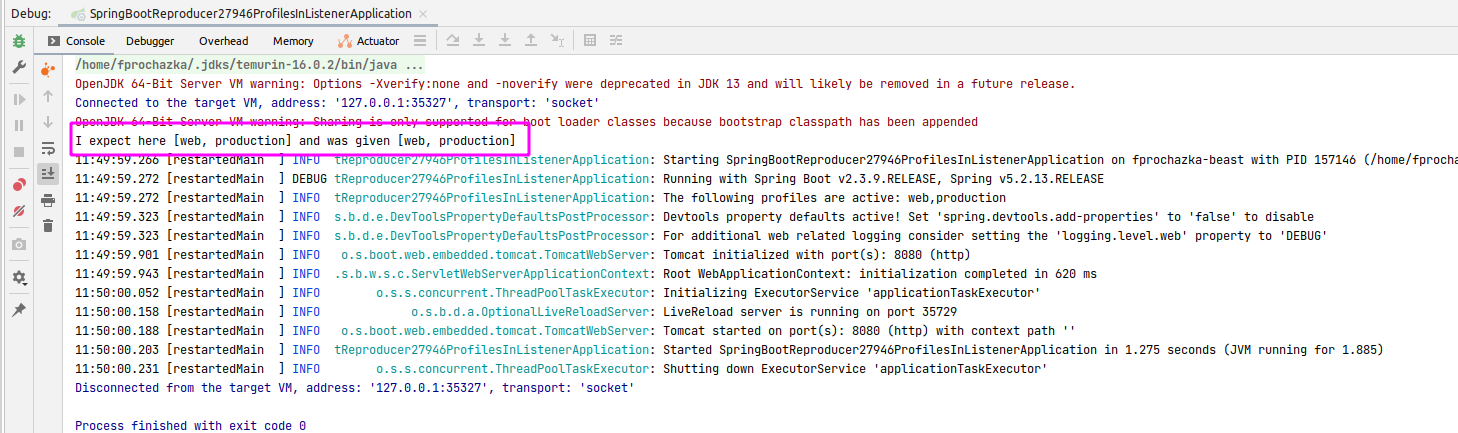Screen dimensions: 1458x433
Task: Toggle Mute Breakpoints icon
Action: coord(18,212)
